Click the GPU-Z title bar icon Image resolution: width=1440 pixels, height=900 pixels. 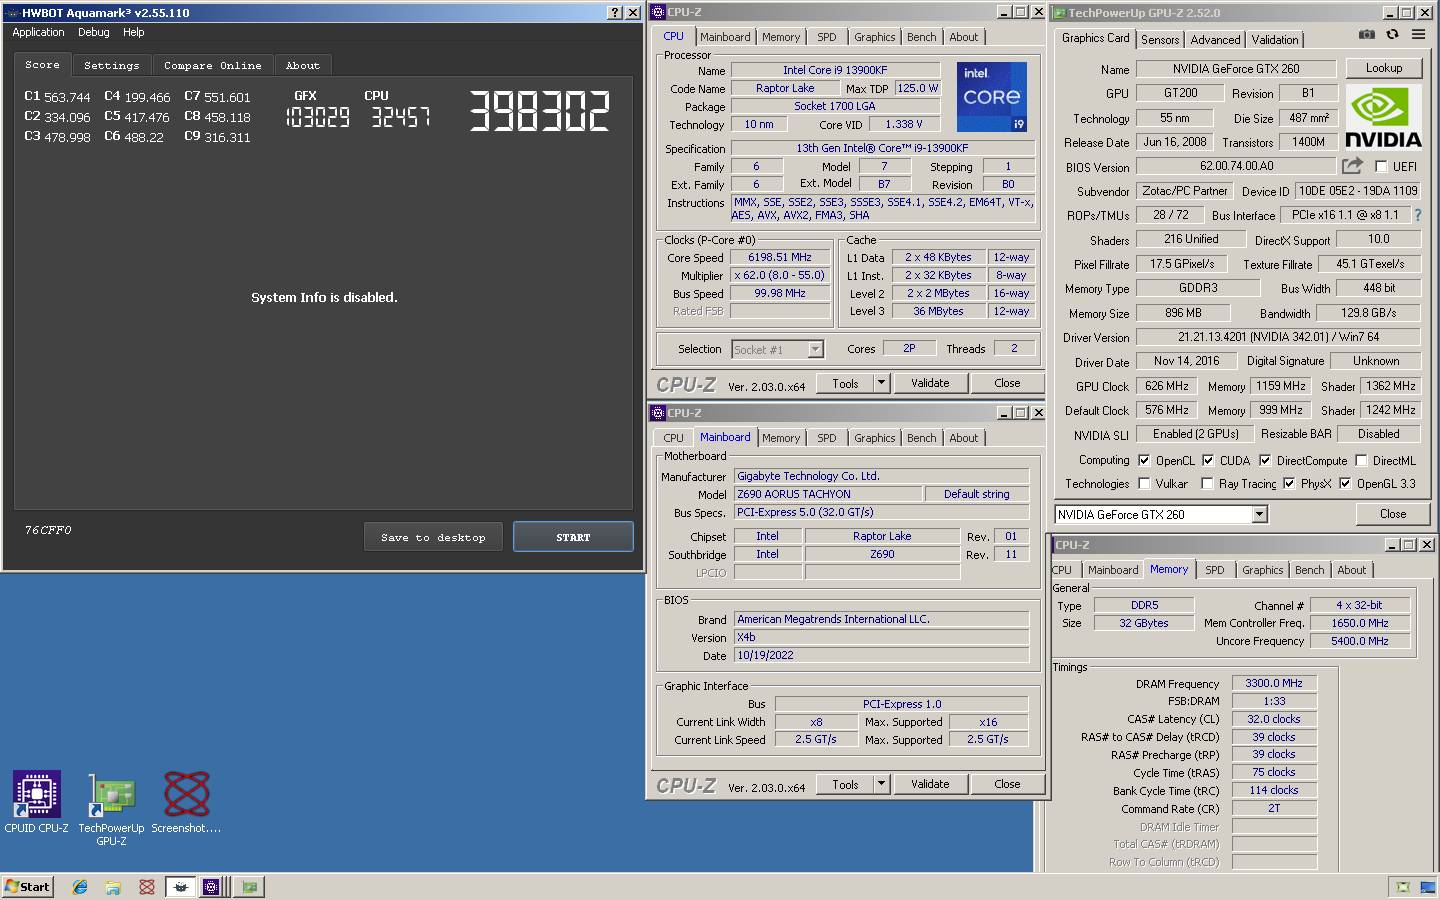click(x=1059, y=13)
